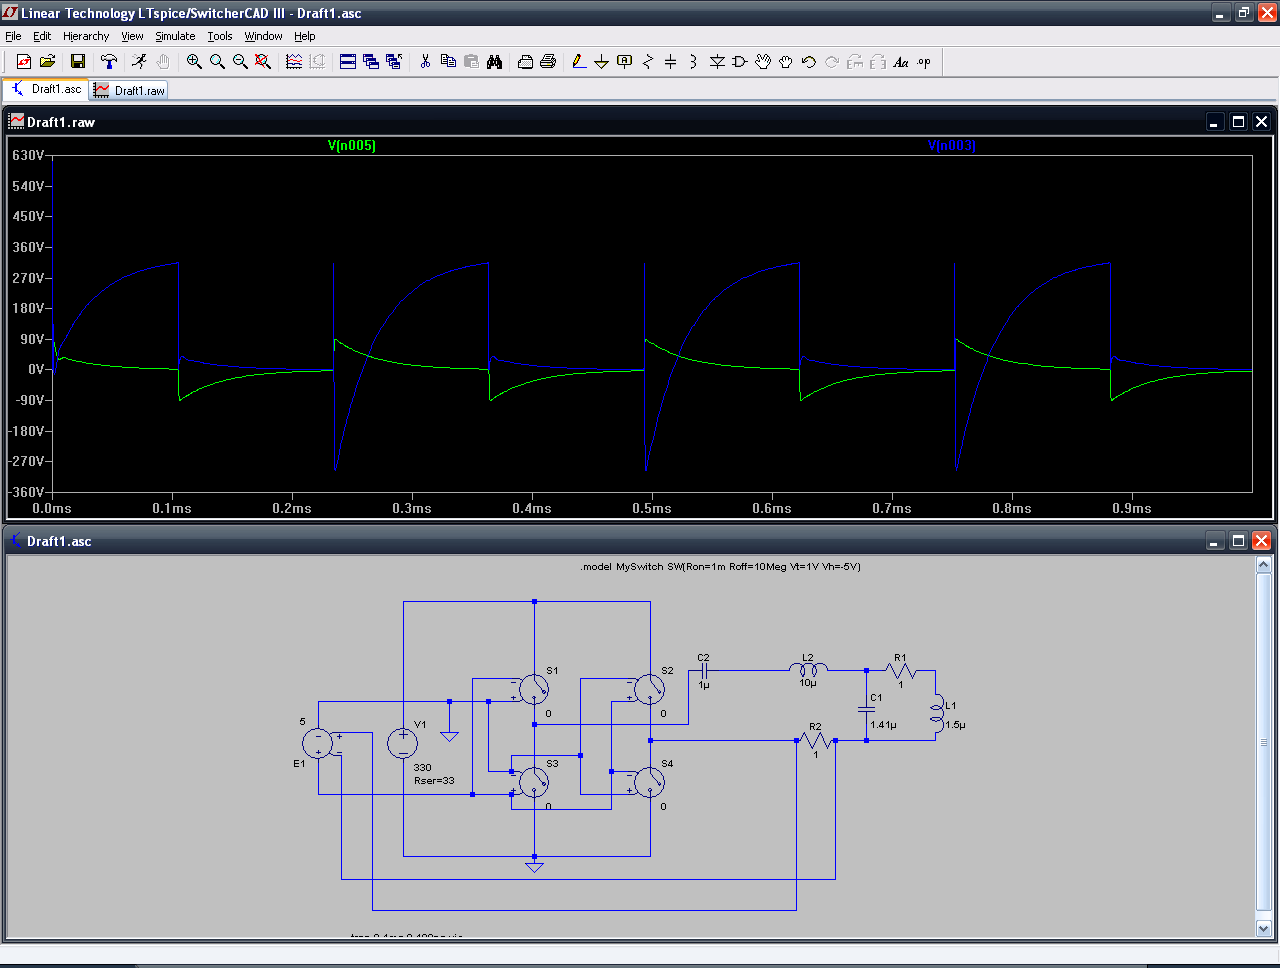The width and height of the screenshot is (1280, 968).
Task: Click schematic scrollbar down arrow
Action: [1264, 928]
